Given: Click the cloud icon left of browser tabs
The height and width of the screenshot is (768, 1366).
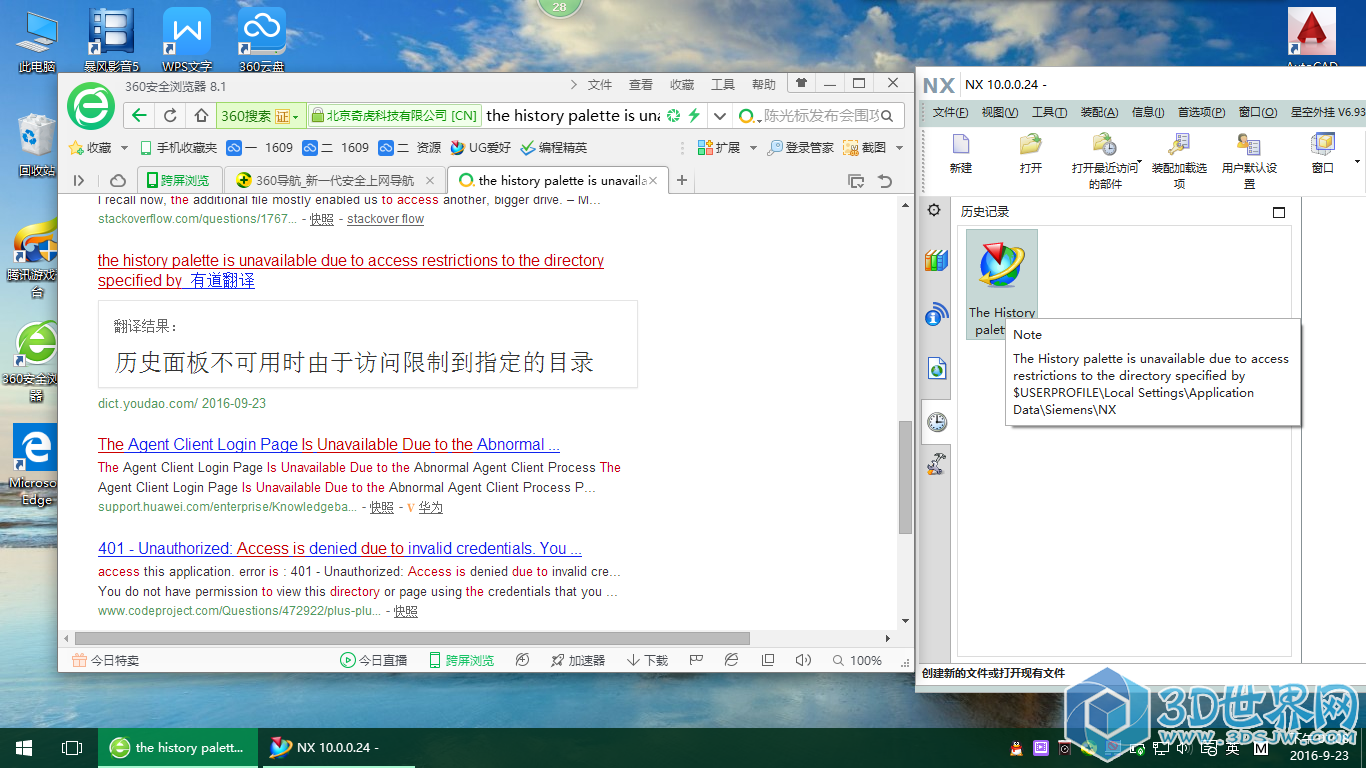Looking at the screenshot, I should (118, 181).
